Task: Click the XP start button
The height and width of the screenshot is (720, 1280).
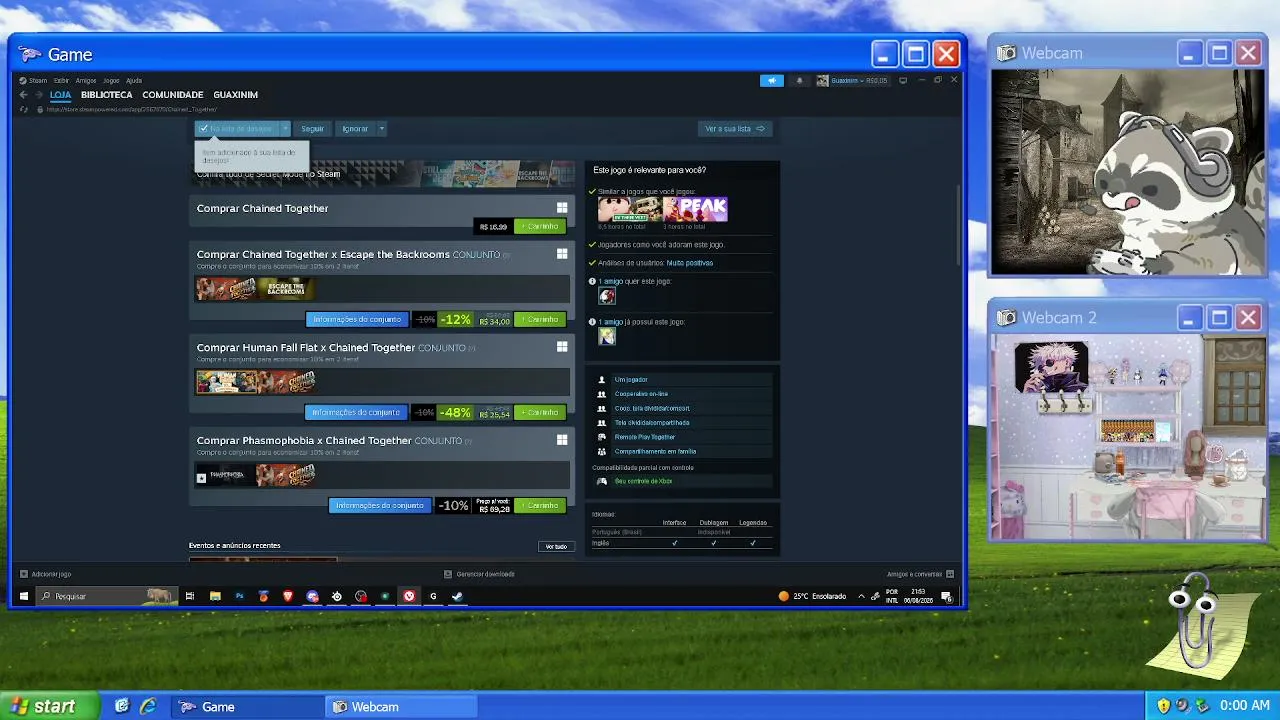Action: (50, 706)
